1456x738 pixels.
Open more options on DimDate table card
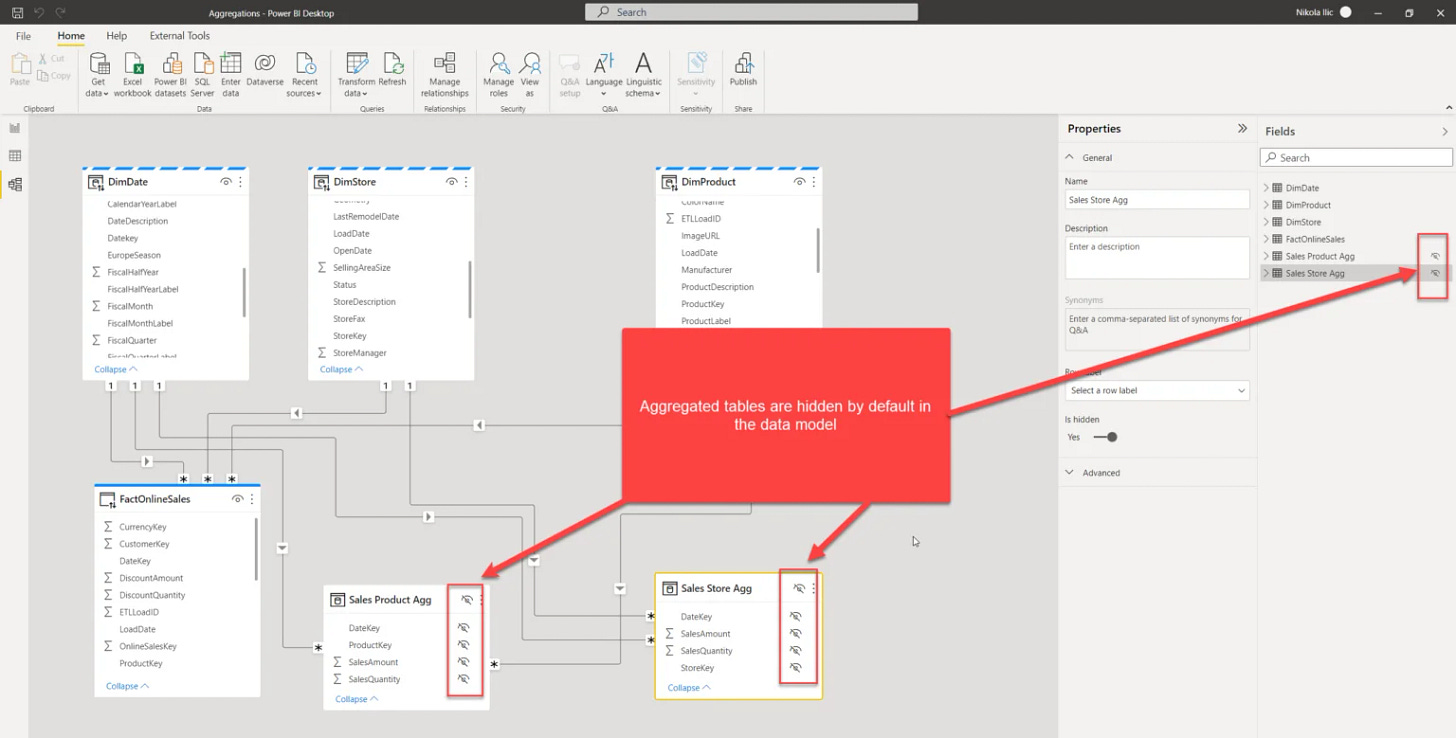pos(241,182)
